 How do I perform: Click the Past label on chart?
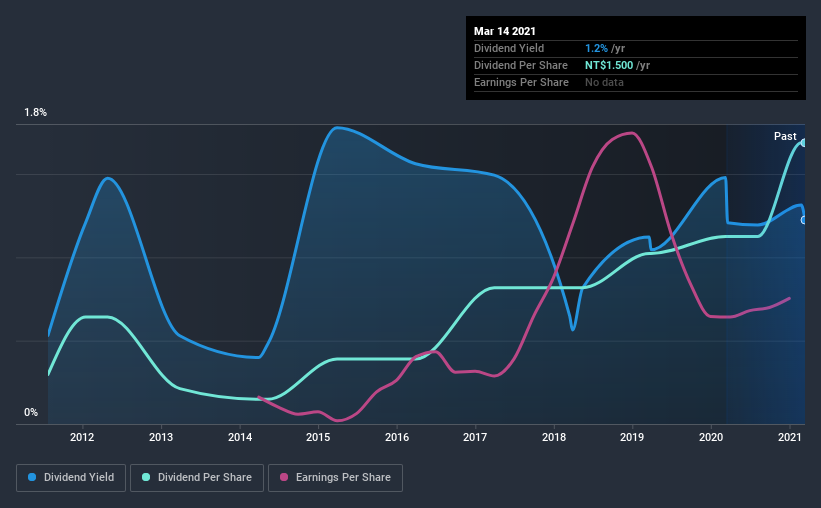tap(785, 136)
